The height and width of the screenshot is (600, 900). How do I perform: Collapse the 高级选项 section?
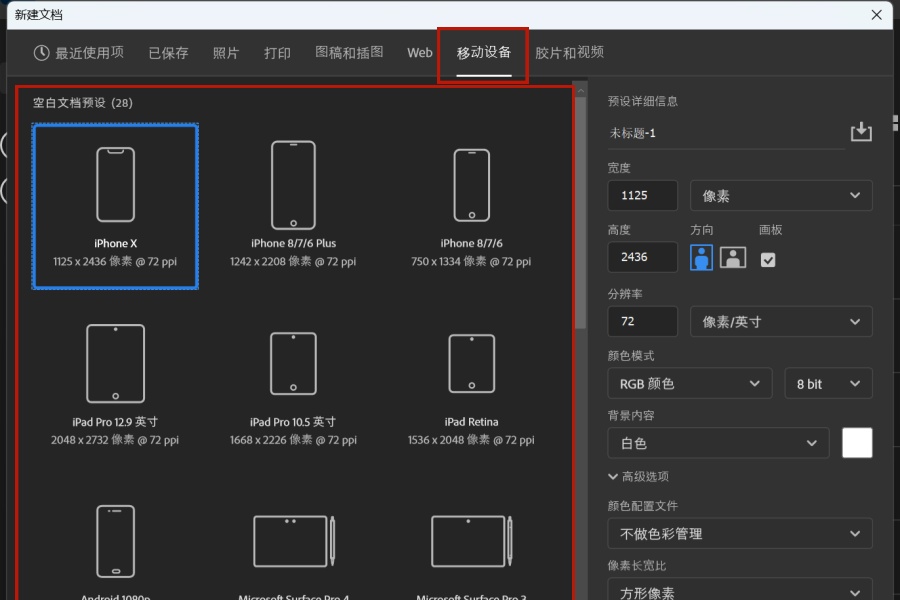click(638, 477)
